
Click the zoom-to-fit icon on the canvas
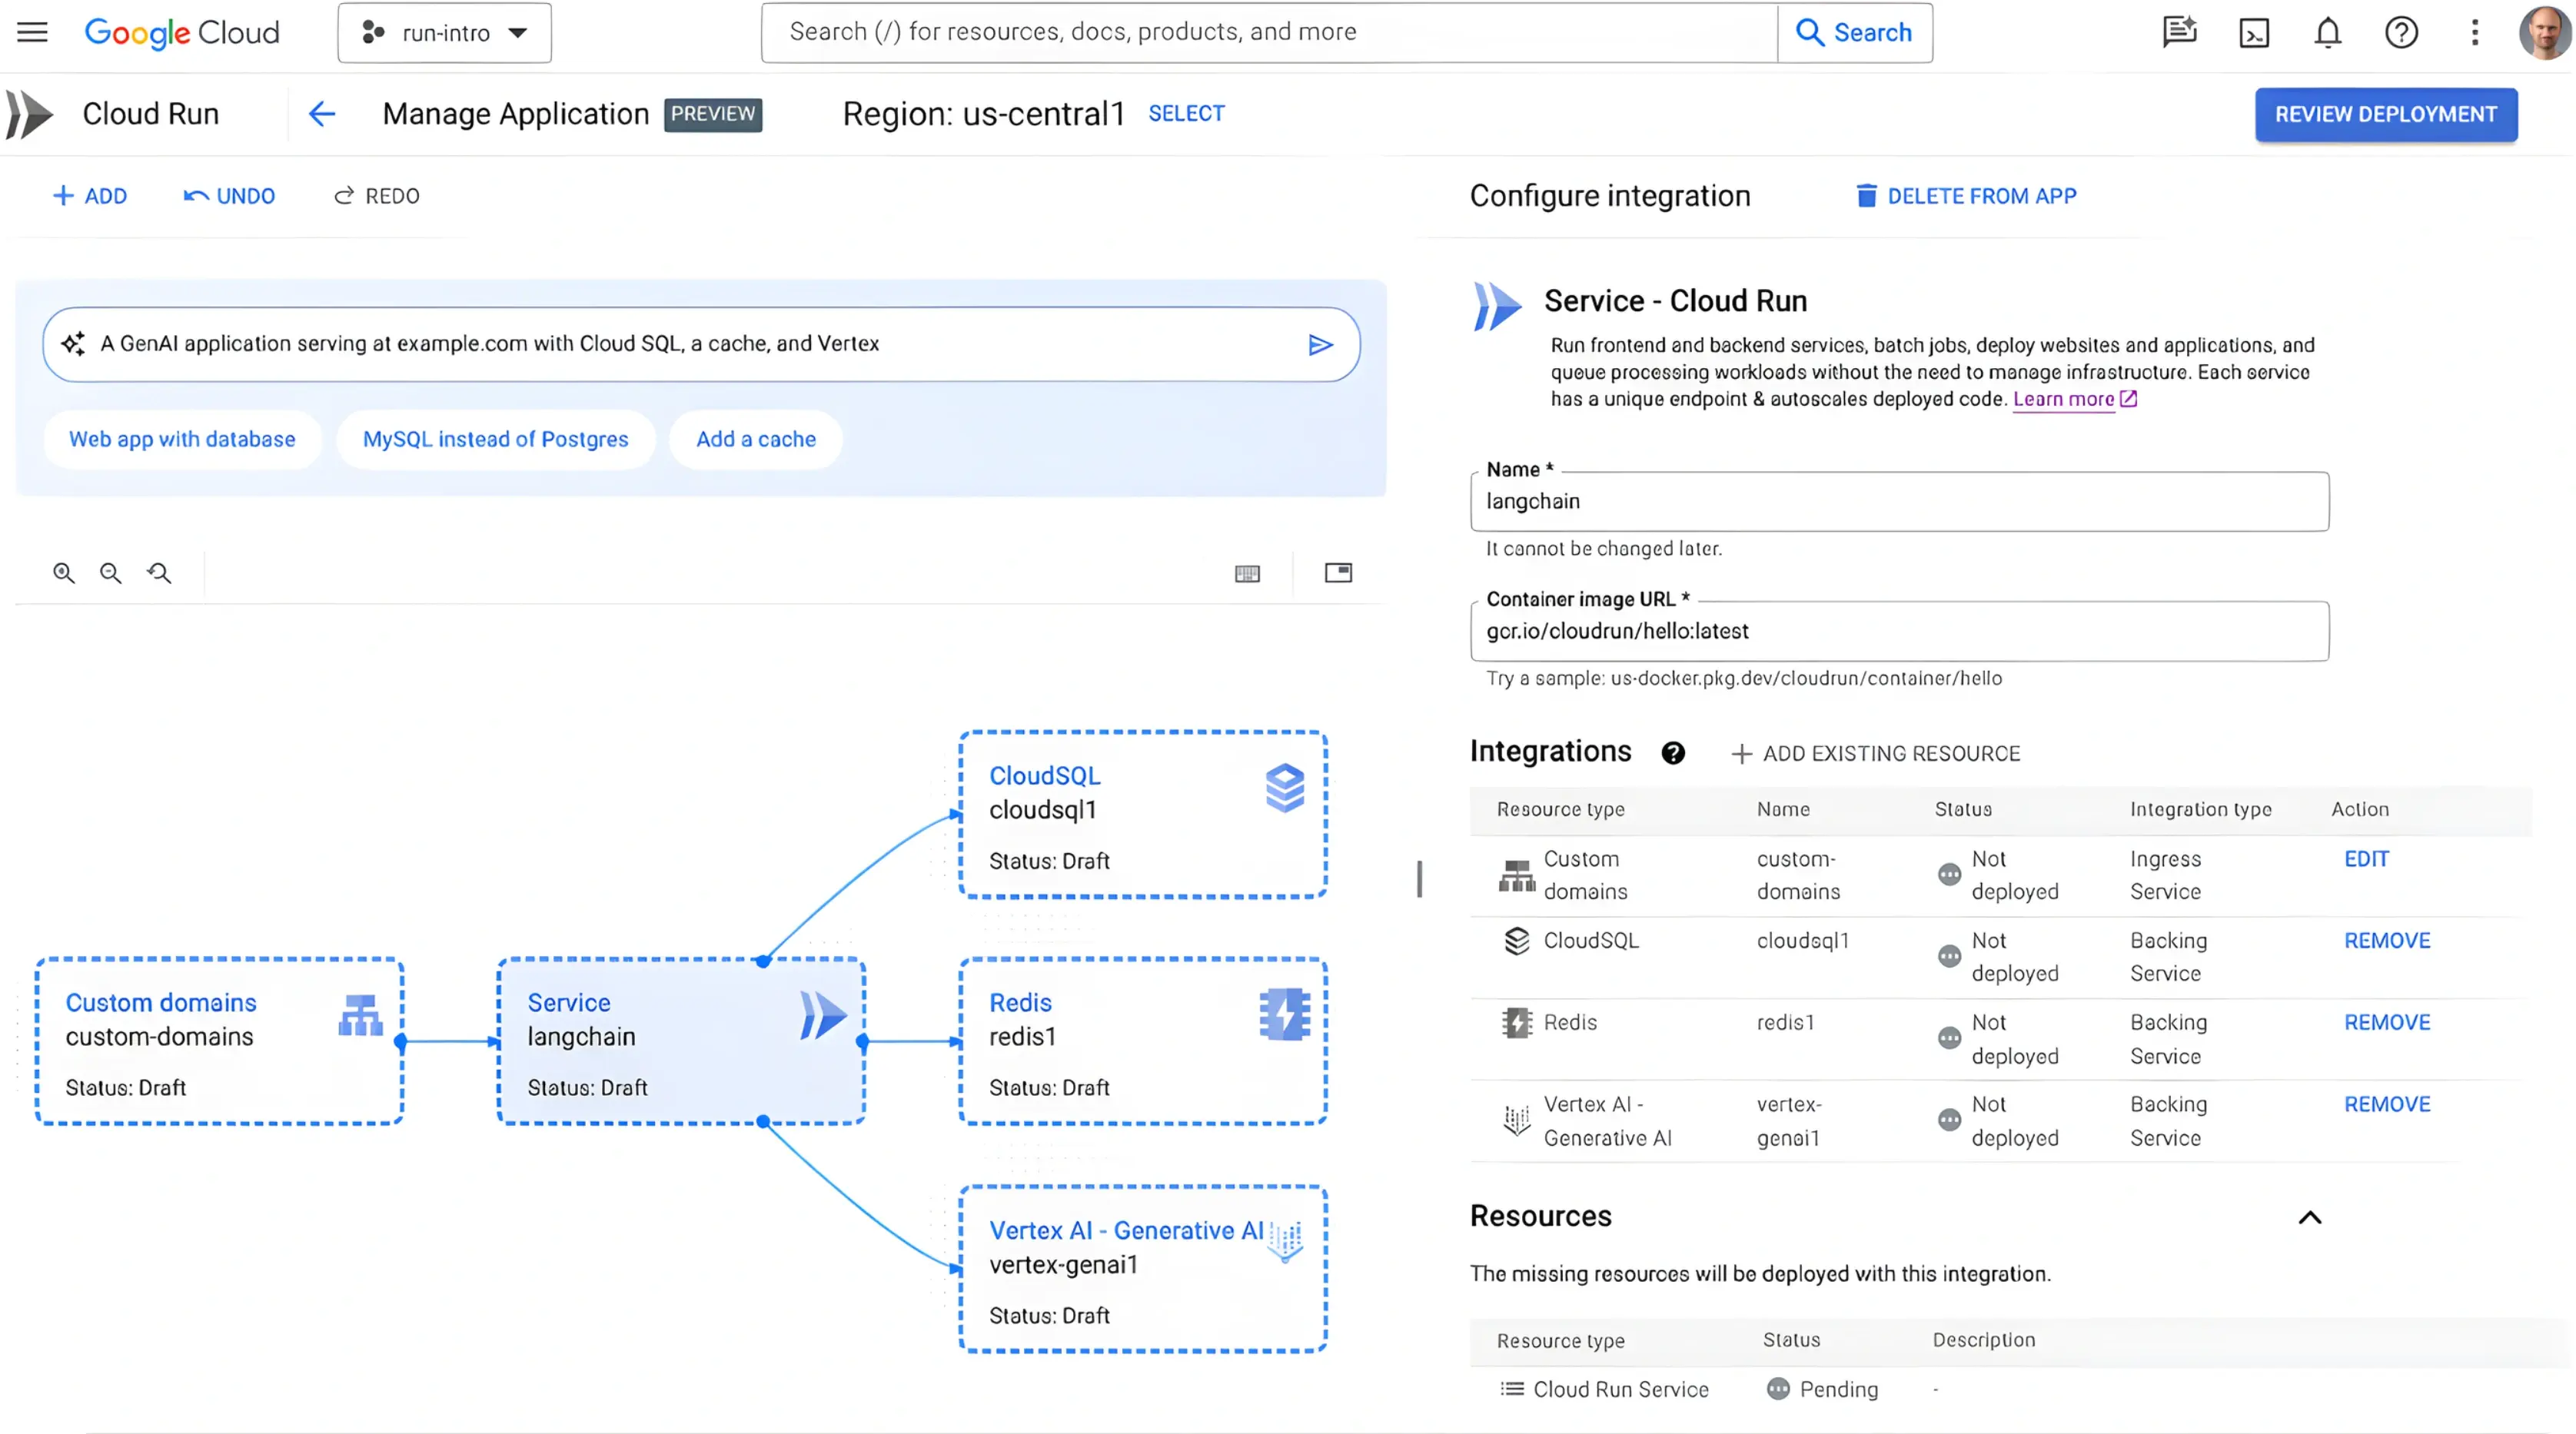(159, 573)
